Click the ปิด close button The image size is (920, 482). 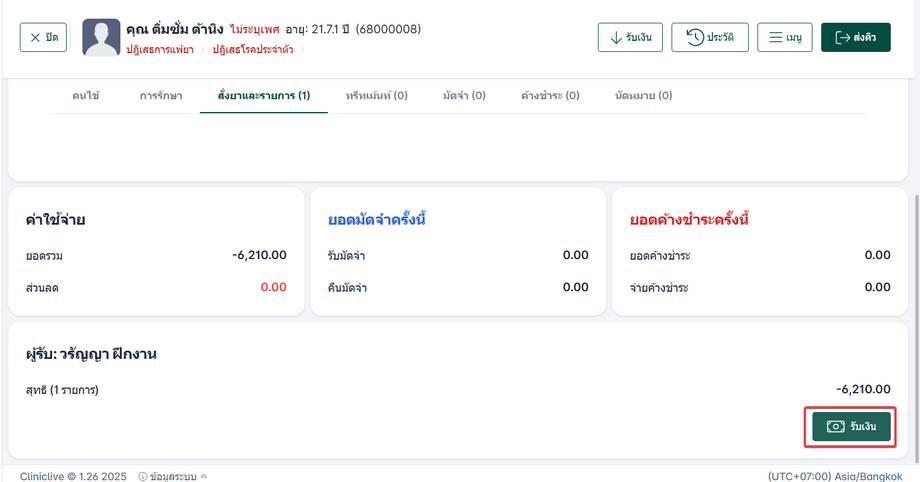click(44, 38)
